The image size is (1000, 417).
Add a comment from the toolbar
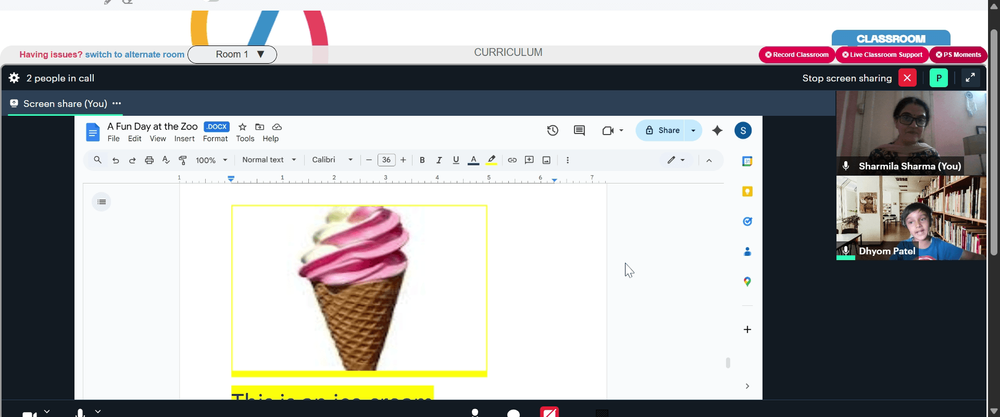[x=529, y=160]
